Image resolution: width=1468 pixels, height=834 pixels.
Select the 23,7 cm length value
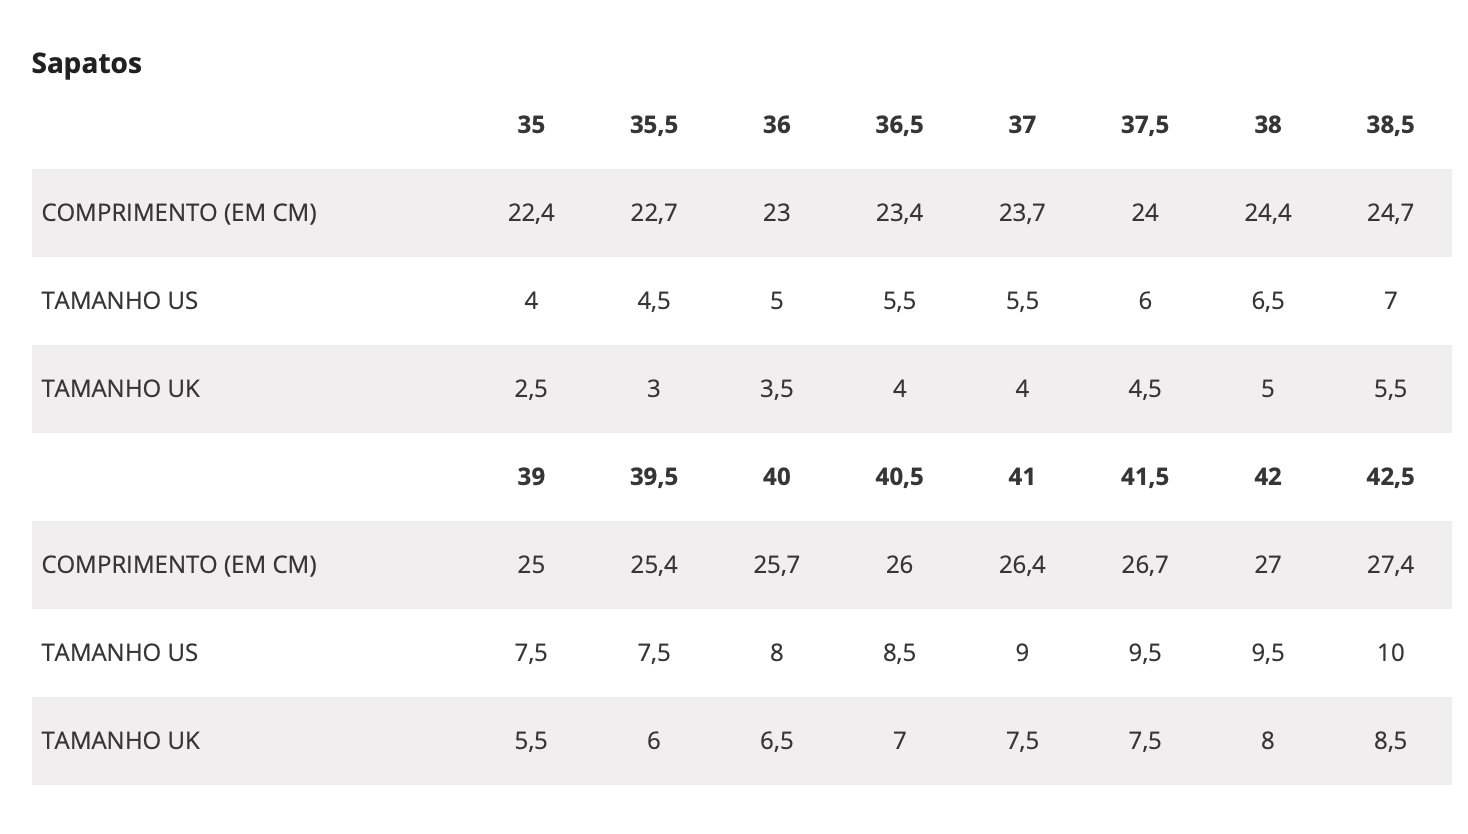click(1022, 213)
